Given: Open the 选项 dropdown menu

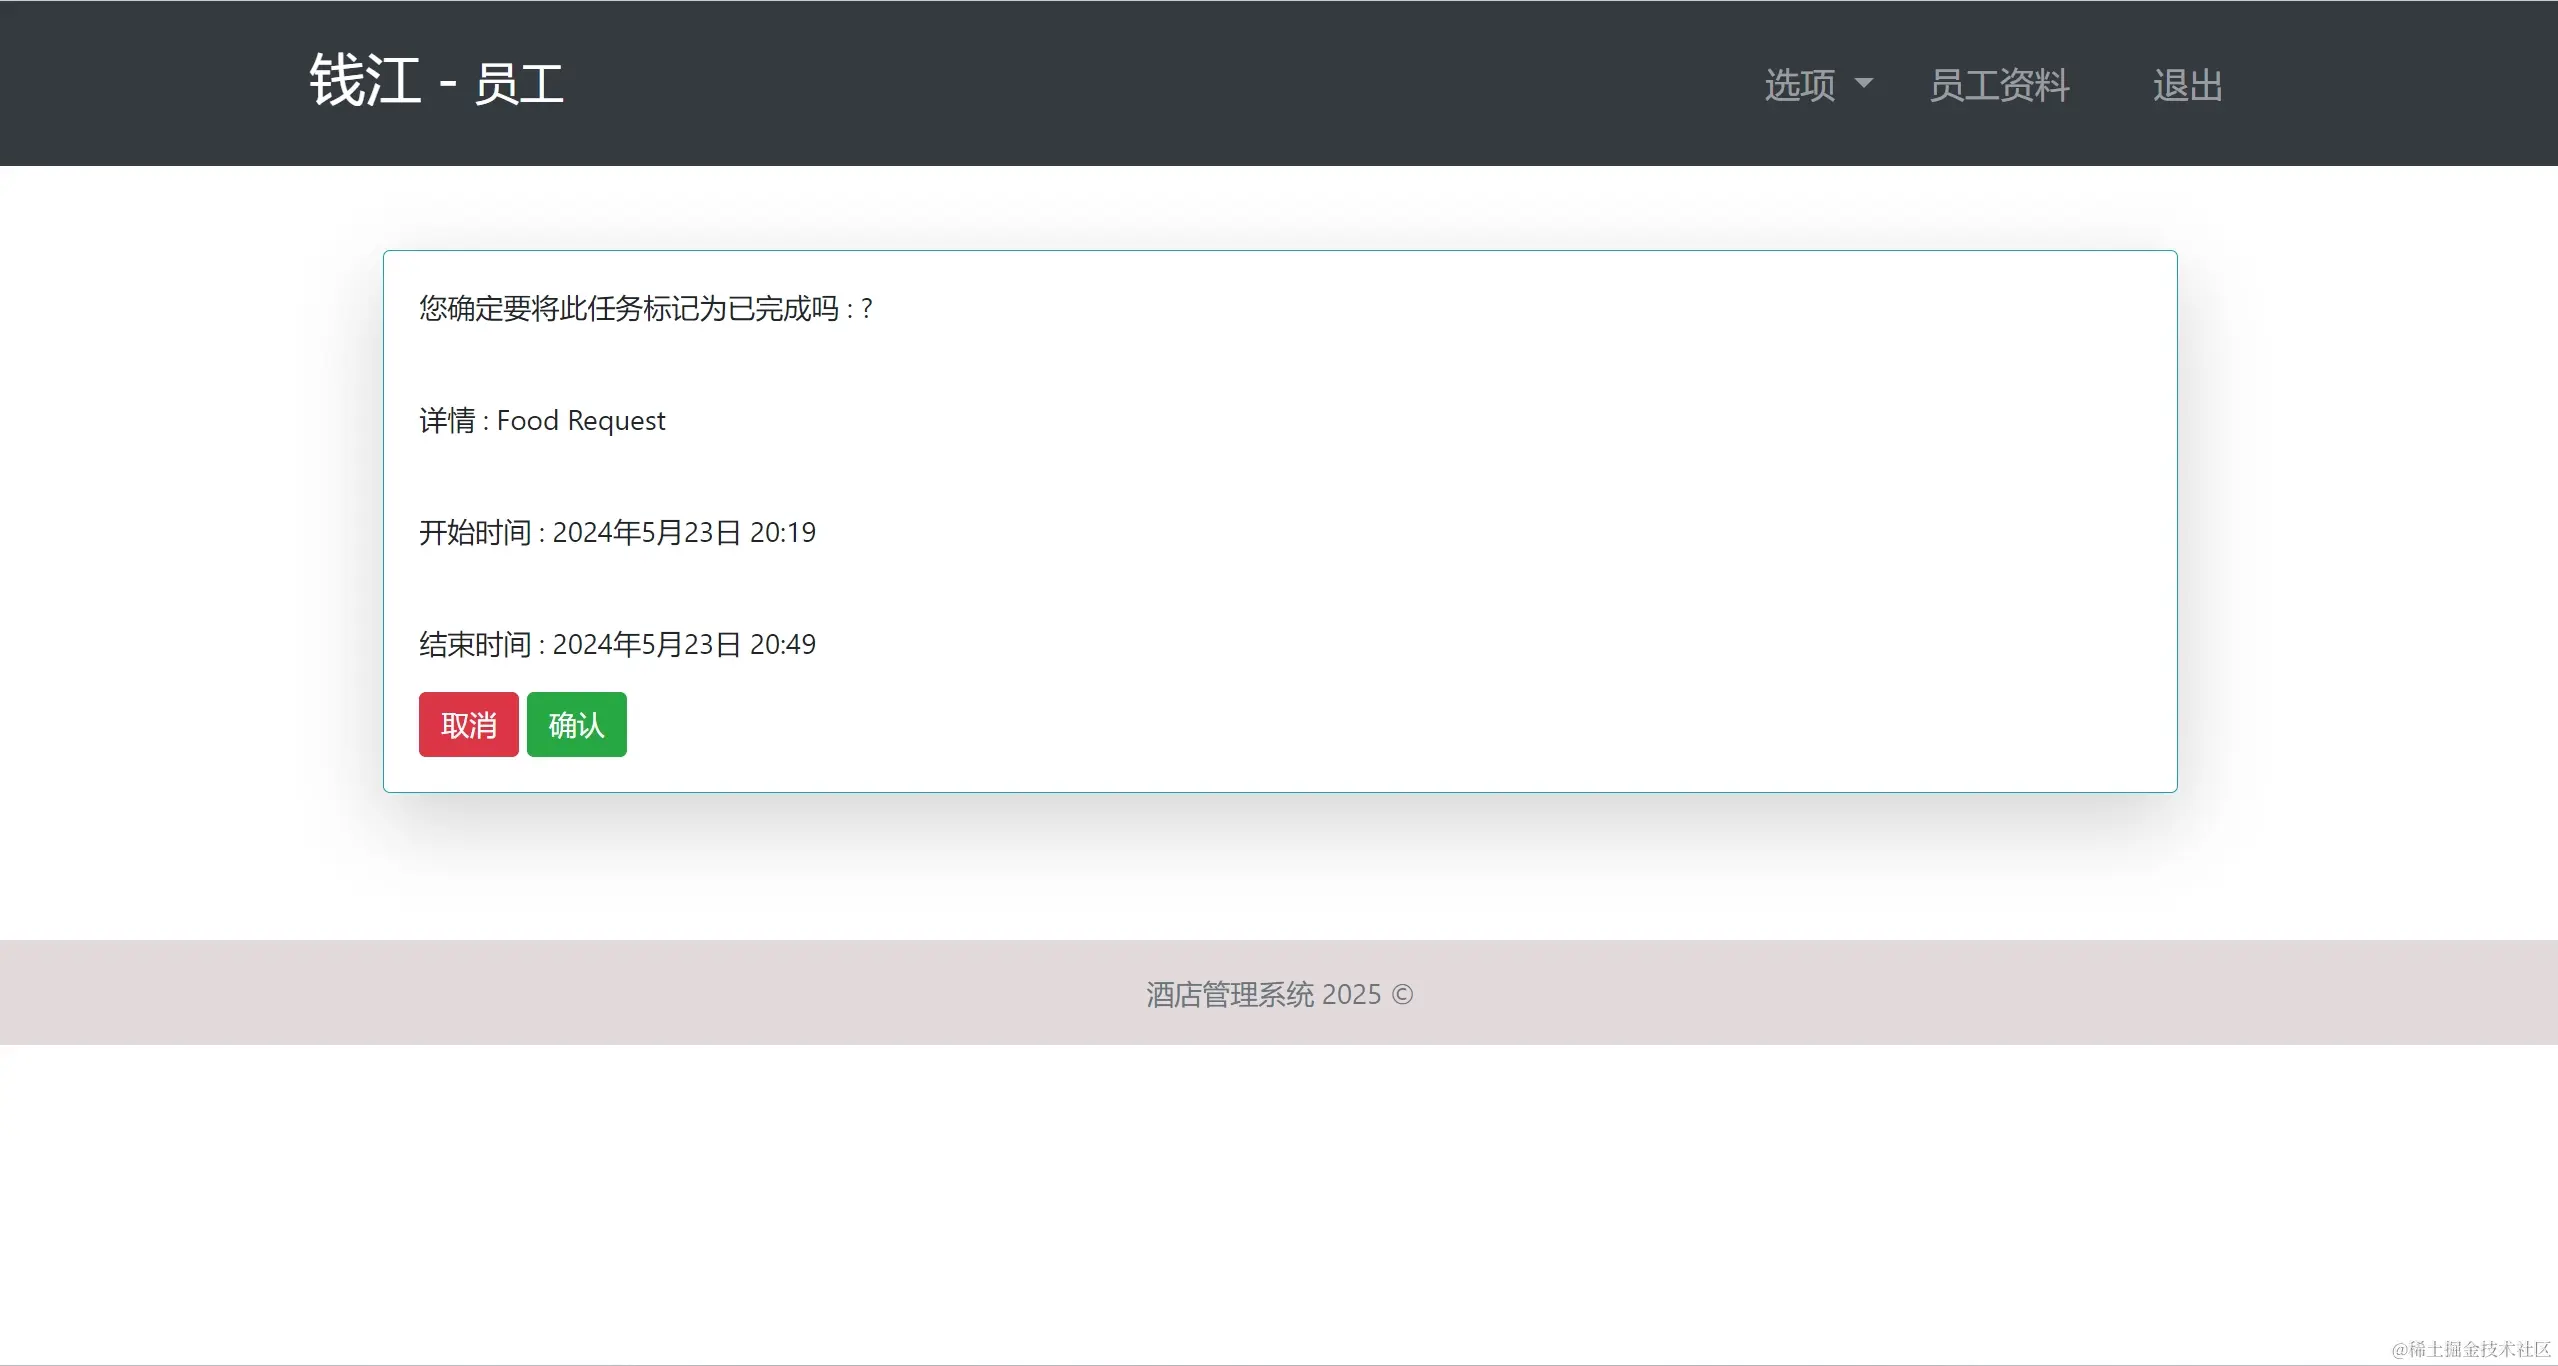Looking at the screenshot, I should (1800, 85).
